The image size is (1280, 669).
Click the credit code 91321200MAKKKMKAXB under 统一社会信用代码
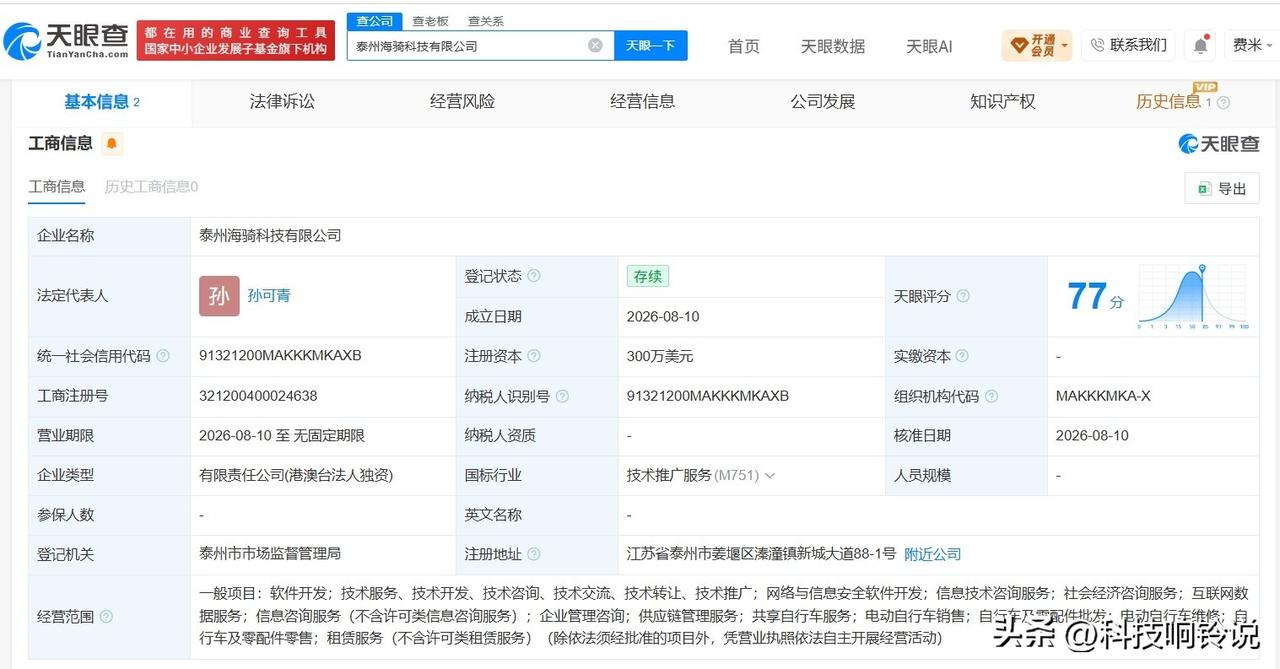pos(280,356)
